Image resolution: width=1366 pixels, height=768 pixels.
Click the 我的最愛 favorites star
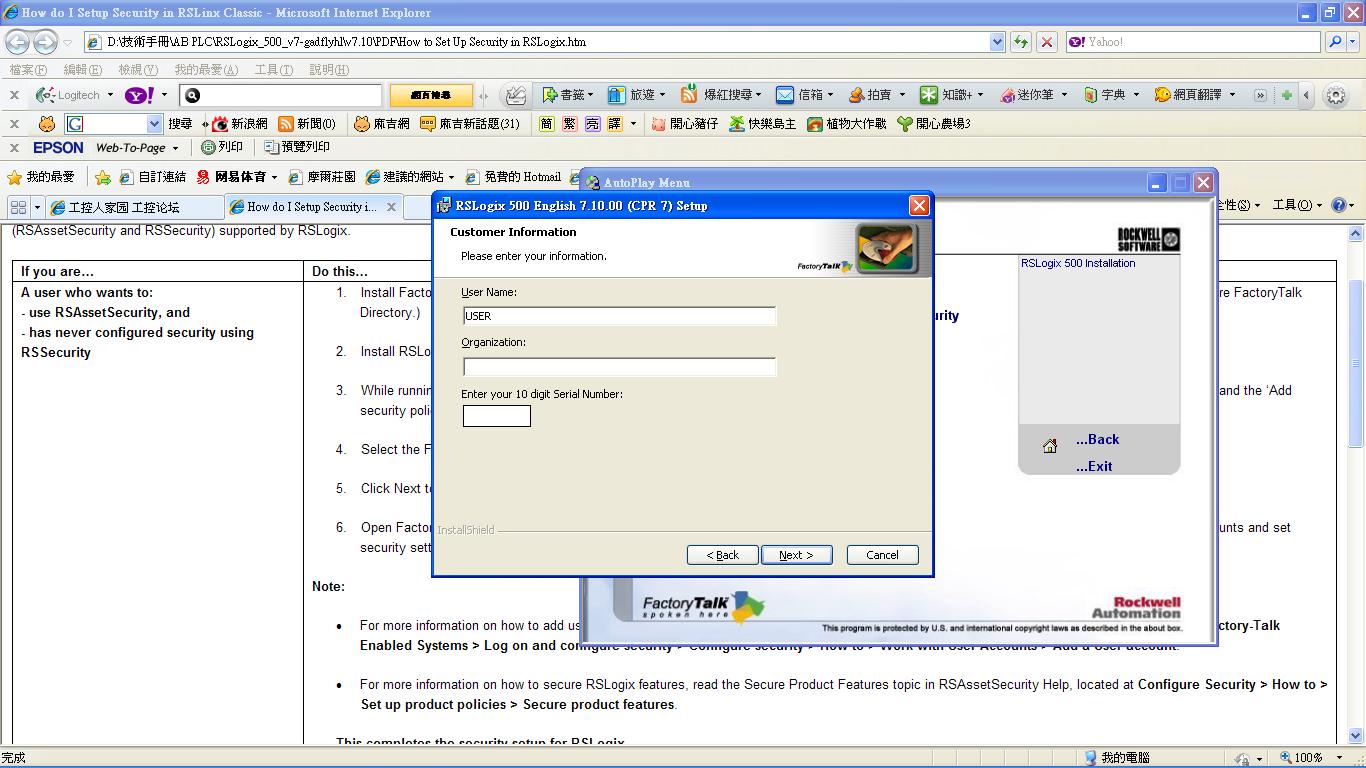point(14,177)
